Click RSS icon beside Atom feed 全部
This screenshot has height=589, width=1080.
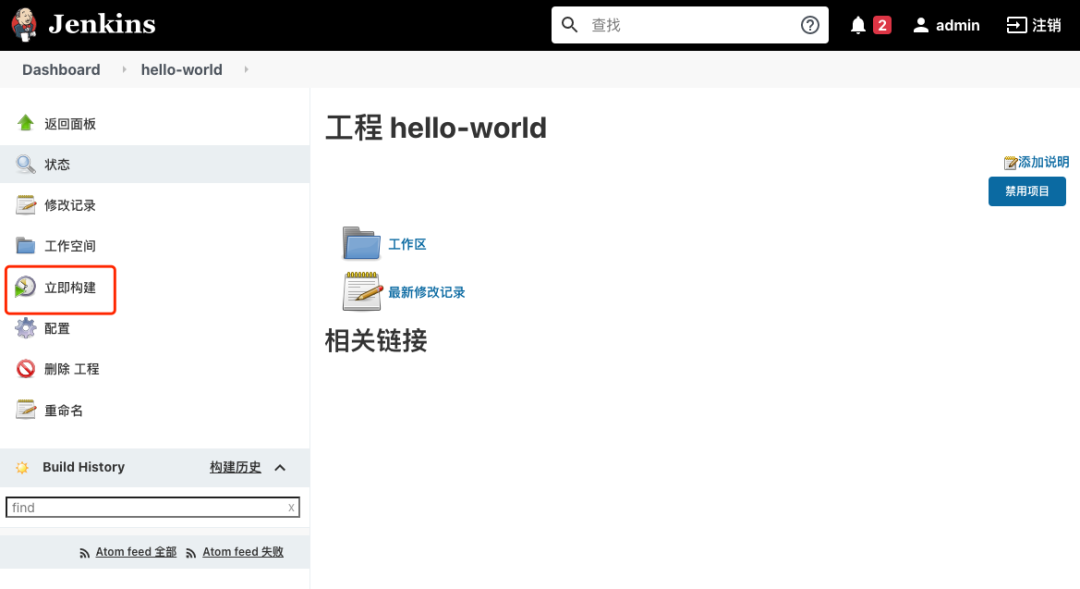pos(85,552)
